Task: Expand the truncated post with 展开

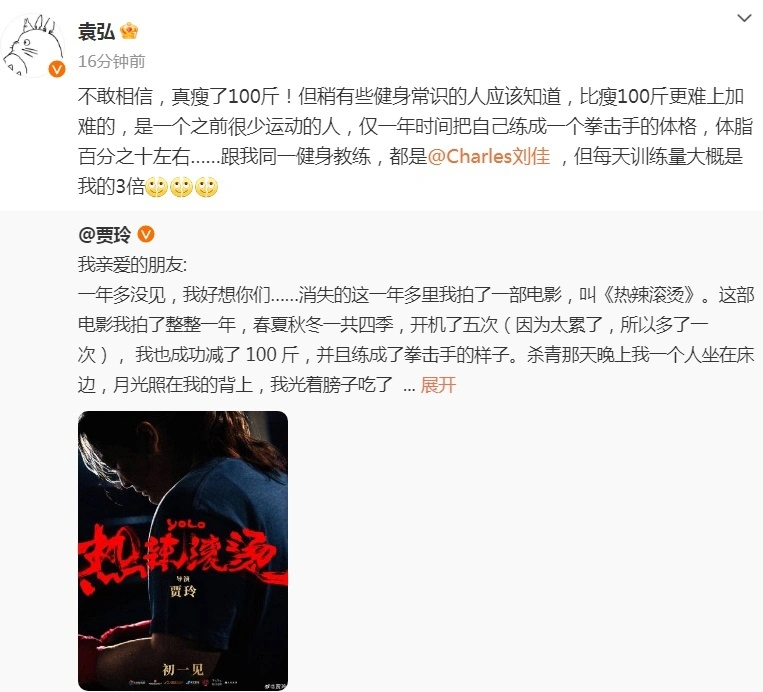Action: point(438,385)
